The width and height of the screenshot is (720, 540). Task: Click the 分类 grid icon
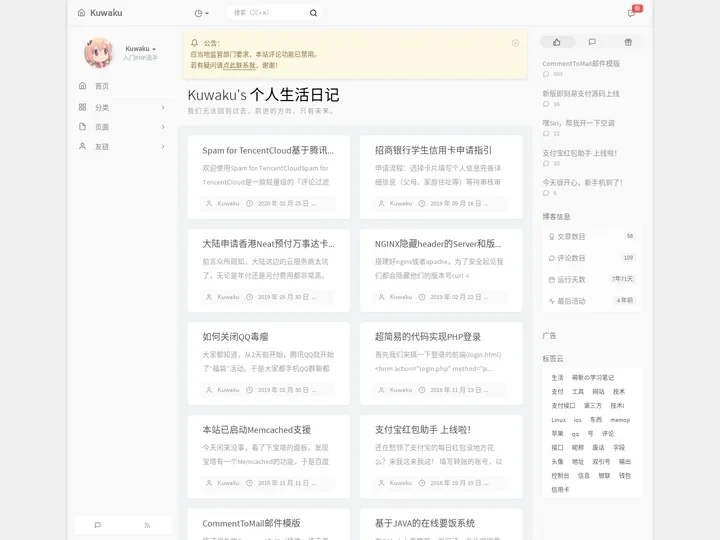[x=83, y=107]
